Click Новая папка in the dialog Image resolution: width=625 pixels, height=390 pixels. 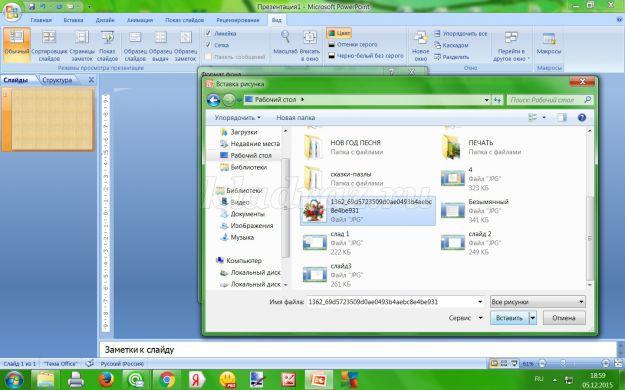[296, 118]
